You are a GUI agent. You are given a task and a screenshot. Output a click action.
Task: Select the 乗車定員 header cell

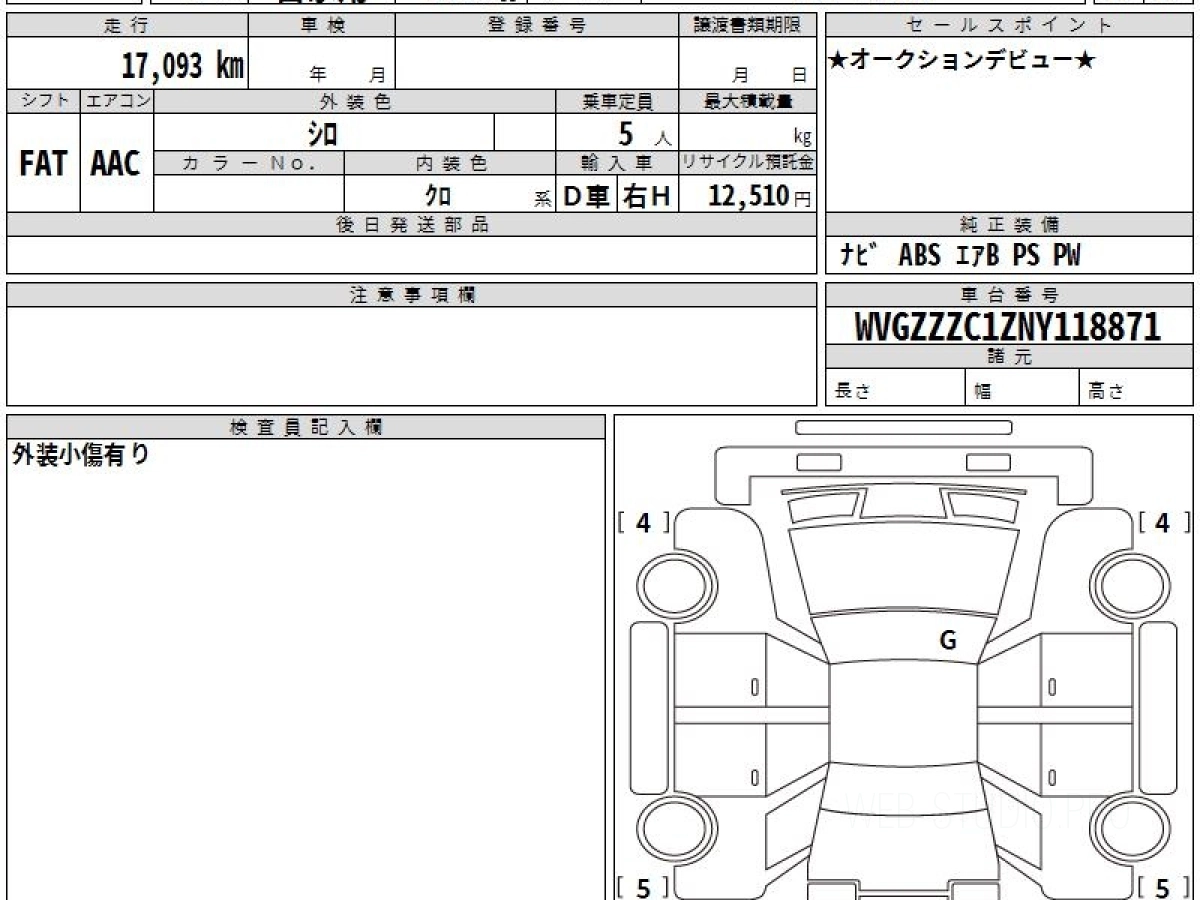(x=617, y=101)
